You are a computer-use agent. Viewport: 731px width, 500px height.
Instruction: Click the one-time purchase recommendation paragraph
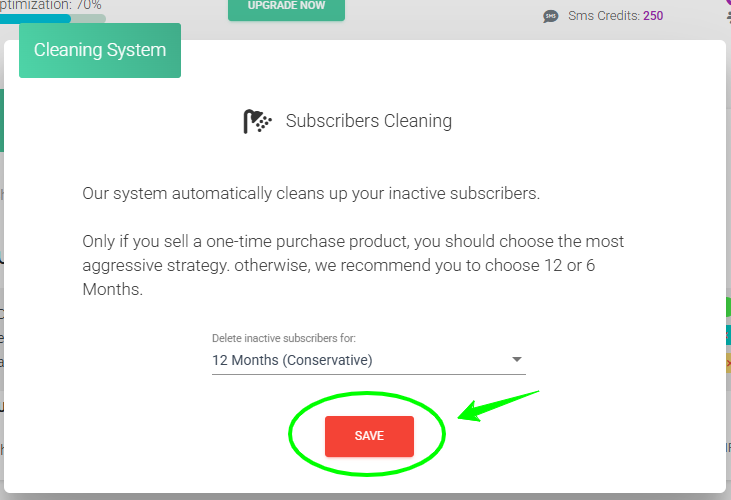click(353, 265)
